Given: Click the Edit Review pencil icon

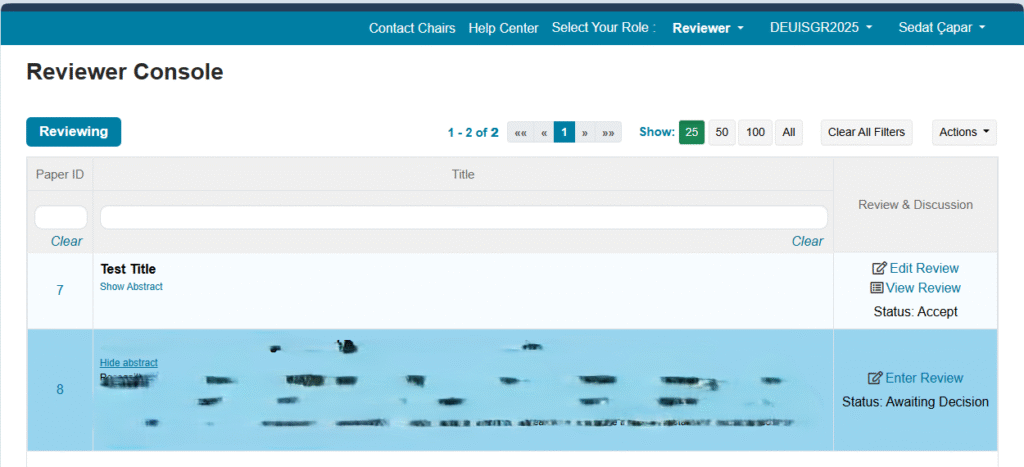Looking at the screenshot, I should (879, 268).
